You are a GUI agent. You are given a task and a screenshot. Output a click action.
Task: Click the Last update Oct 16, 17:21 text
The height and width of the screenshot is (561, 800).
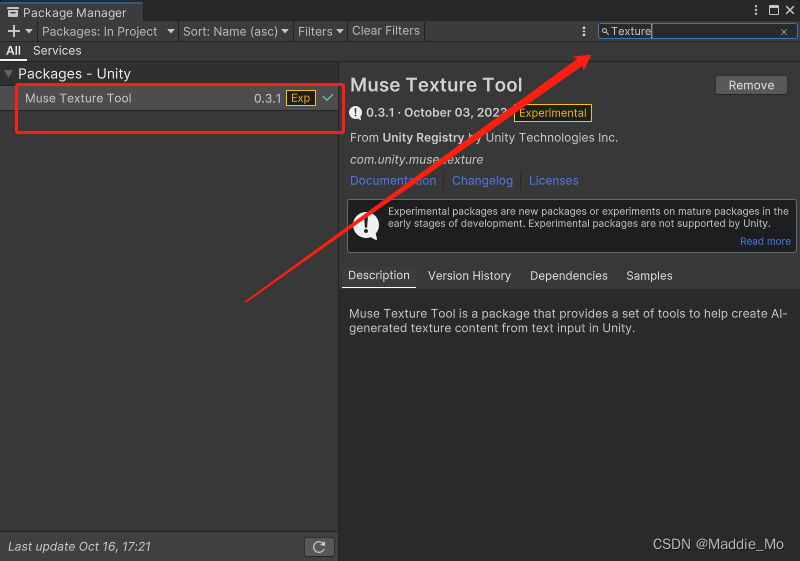pos(80,547)
